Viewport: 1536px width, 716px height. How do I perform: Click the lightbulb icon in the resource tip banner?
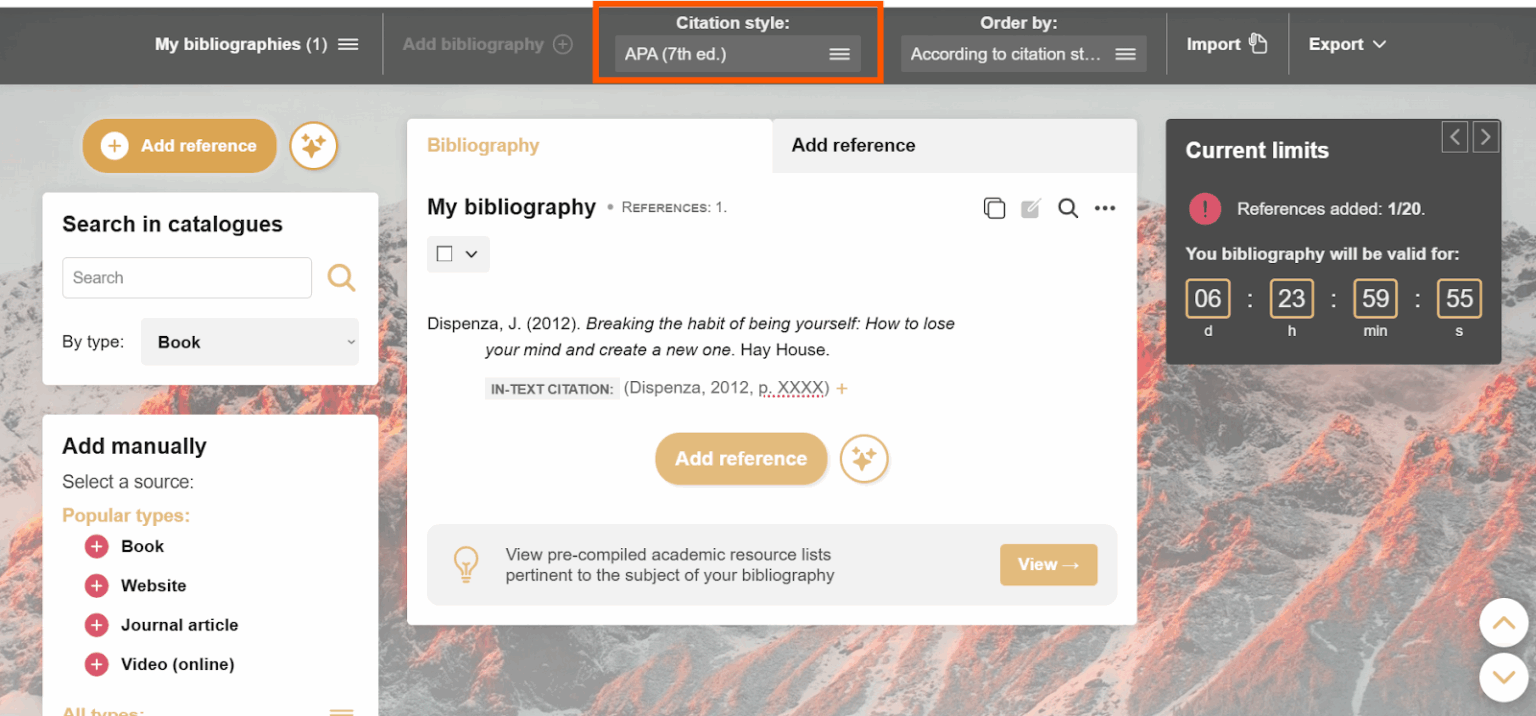tap(466, 564)
